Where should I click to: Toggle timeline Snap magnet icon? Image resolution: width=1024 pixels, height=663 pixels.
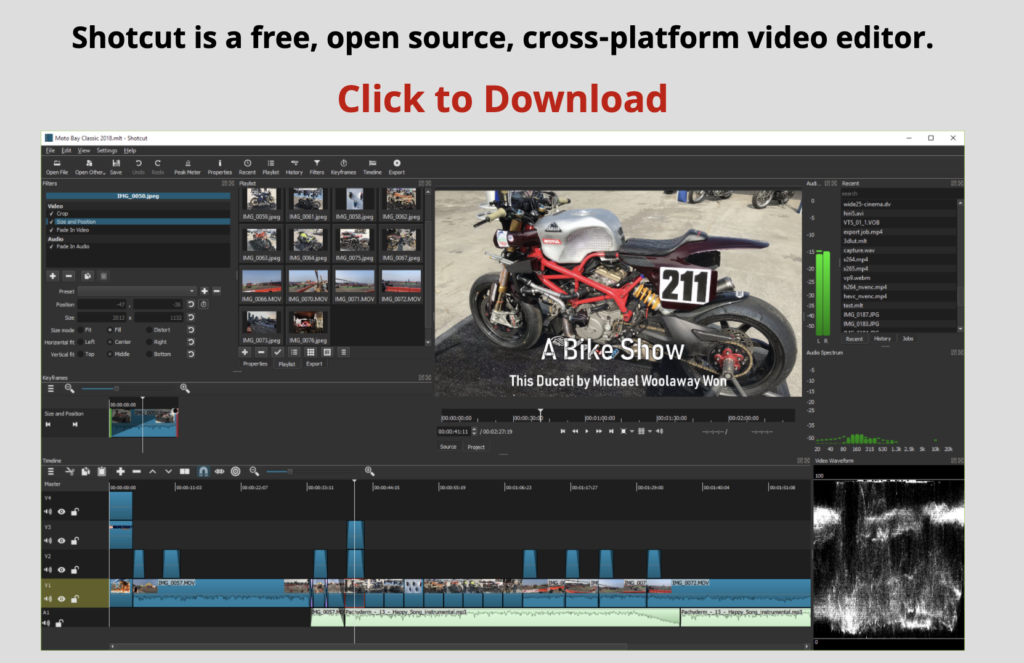click(x=203, y=471)
